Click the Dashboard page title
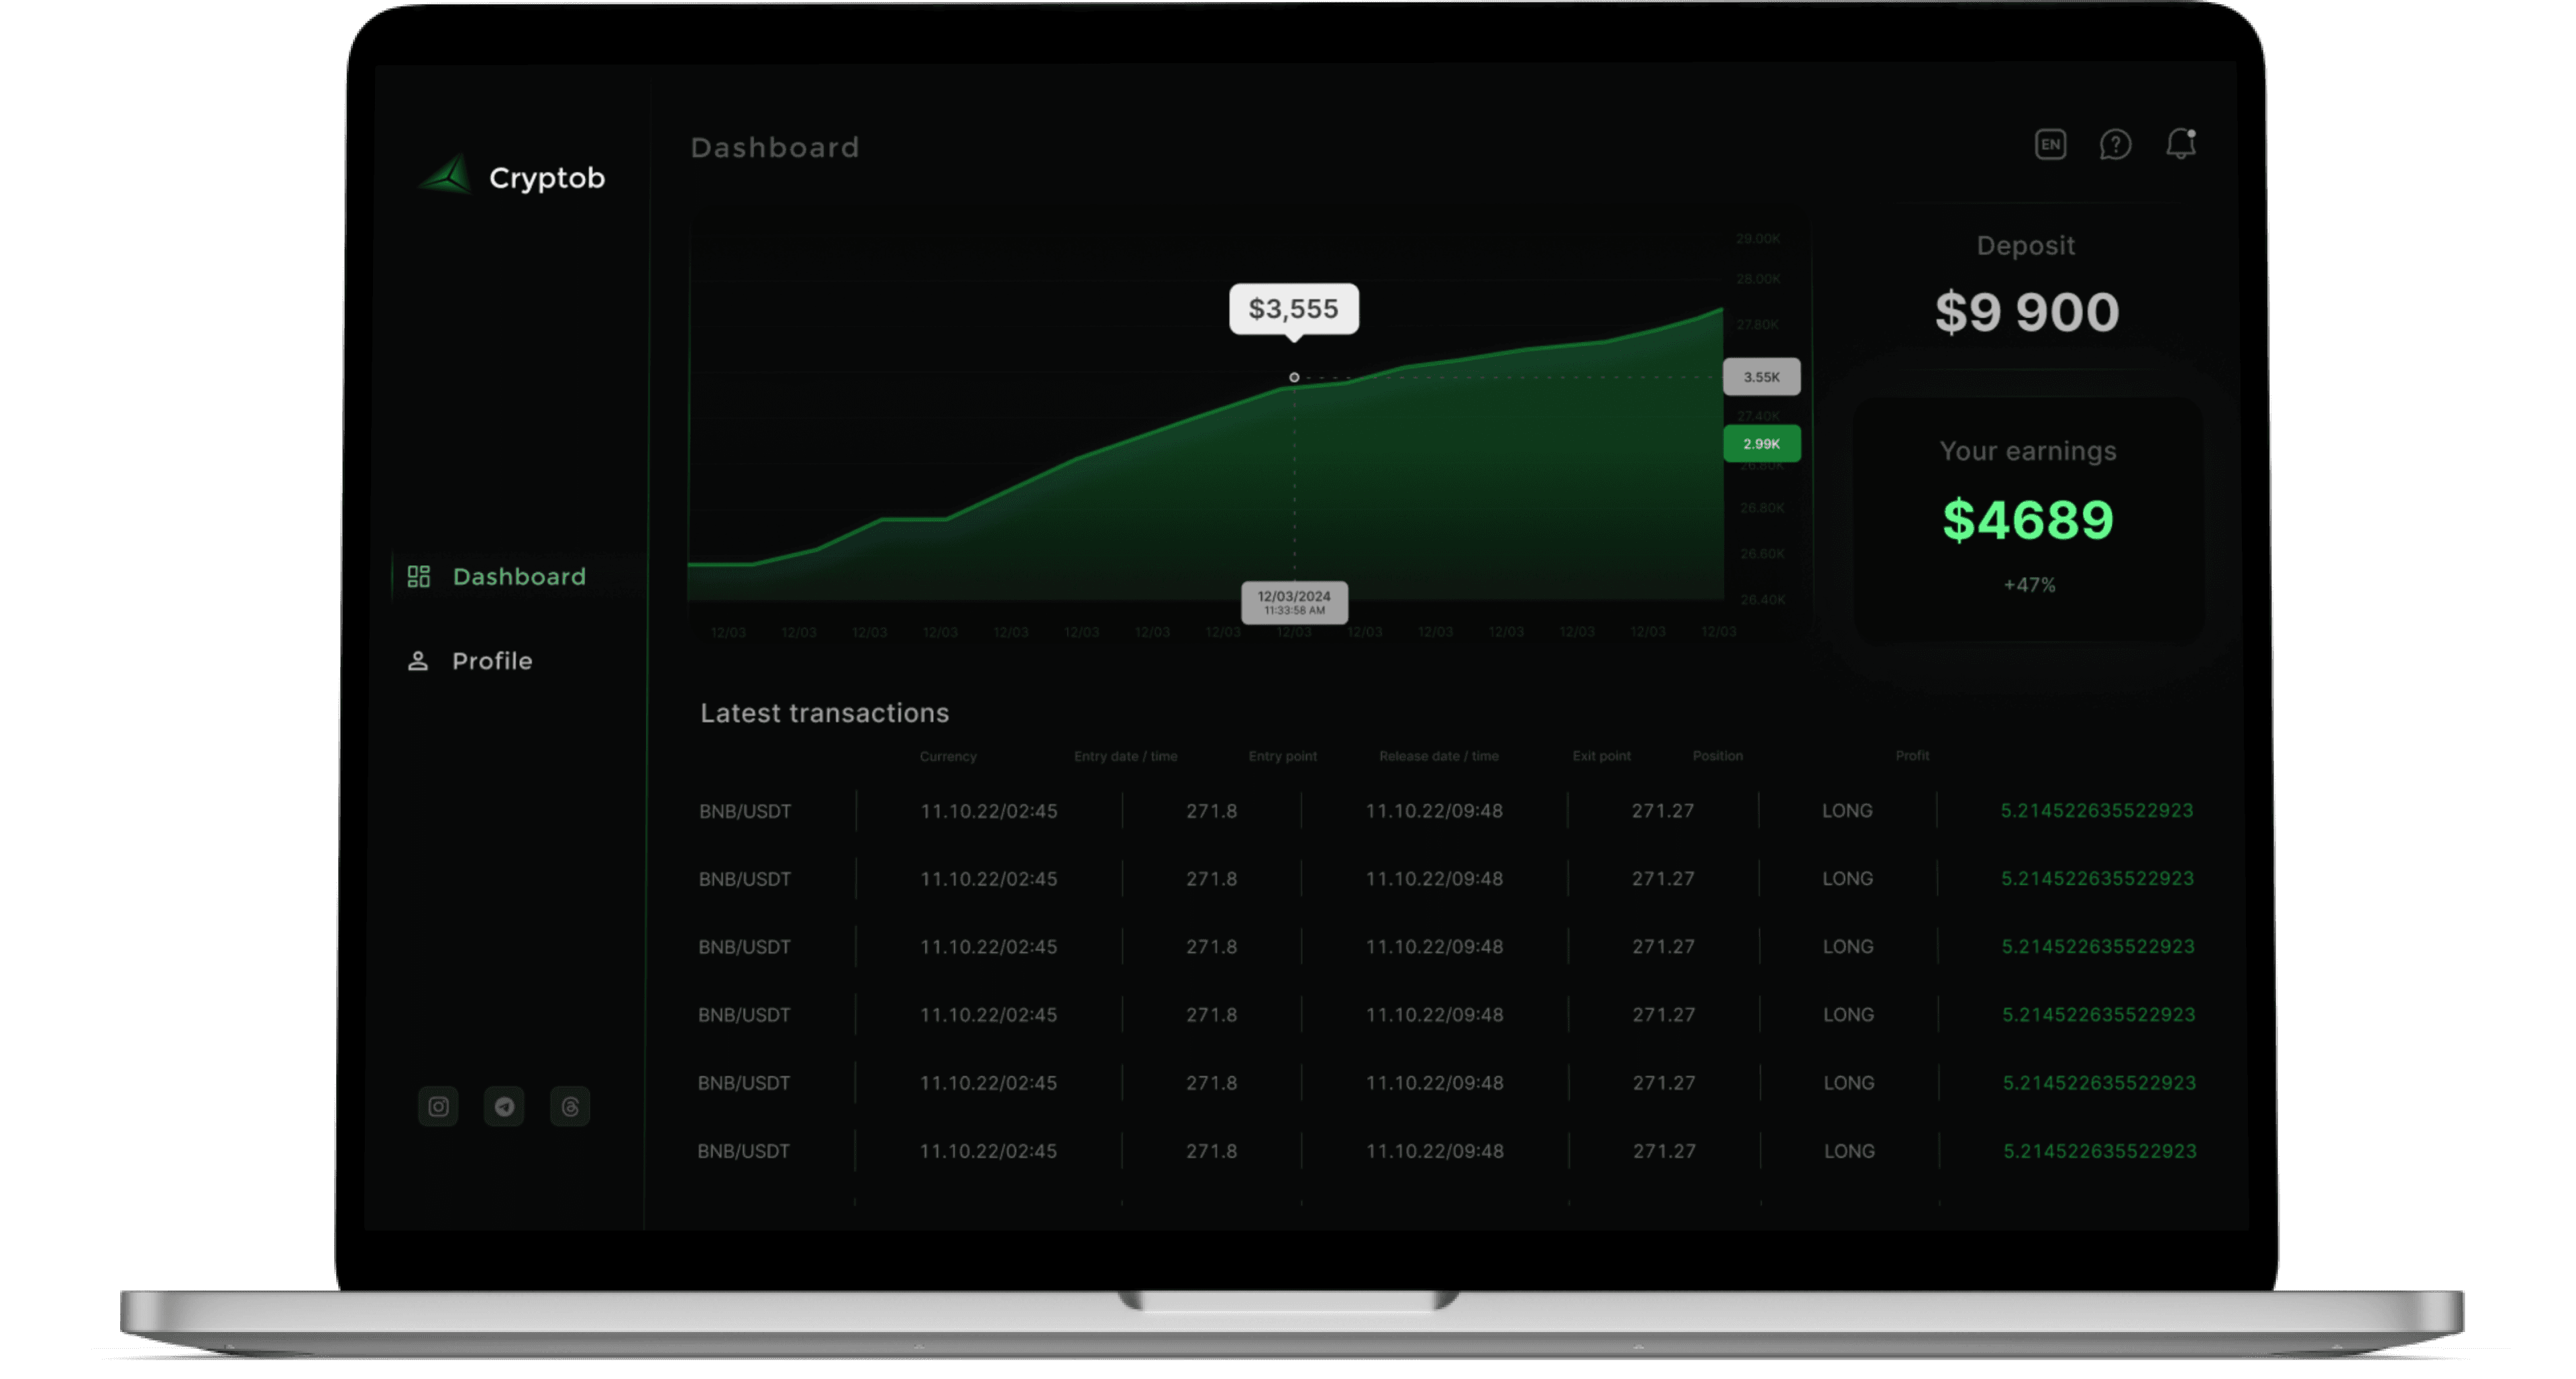The width and height of the screenshot is (2576, 1379). (775, 148)
